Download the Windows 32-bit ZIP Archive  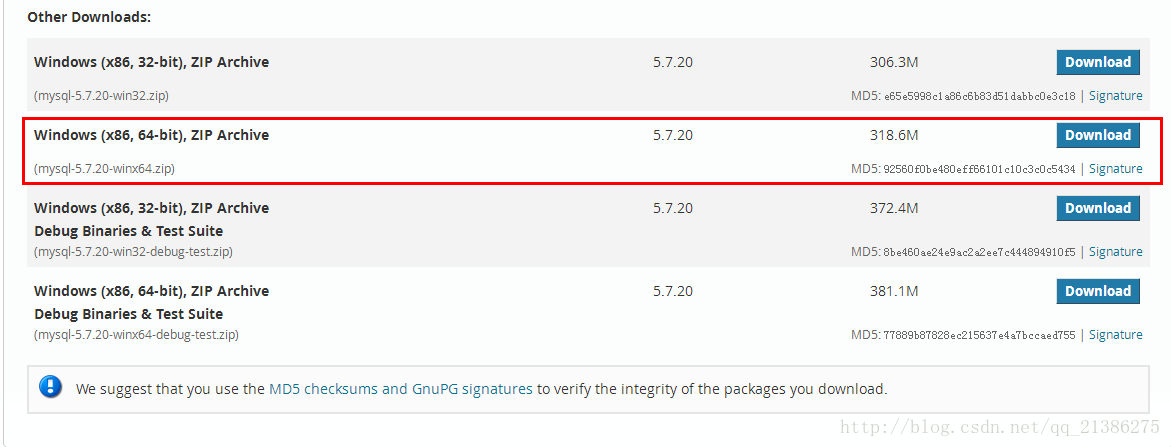1098,62
